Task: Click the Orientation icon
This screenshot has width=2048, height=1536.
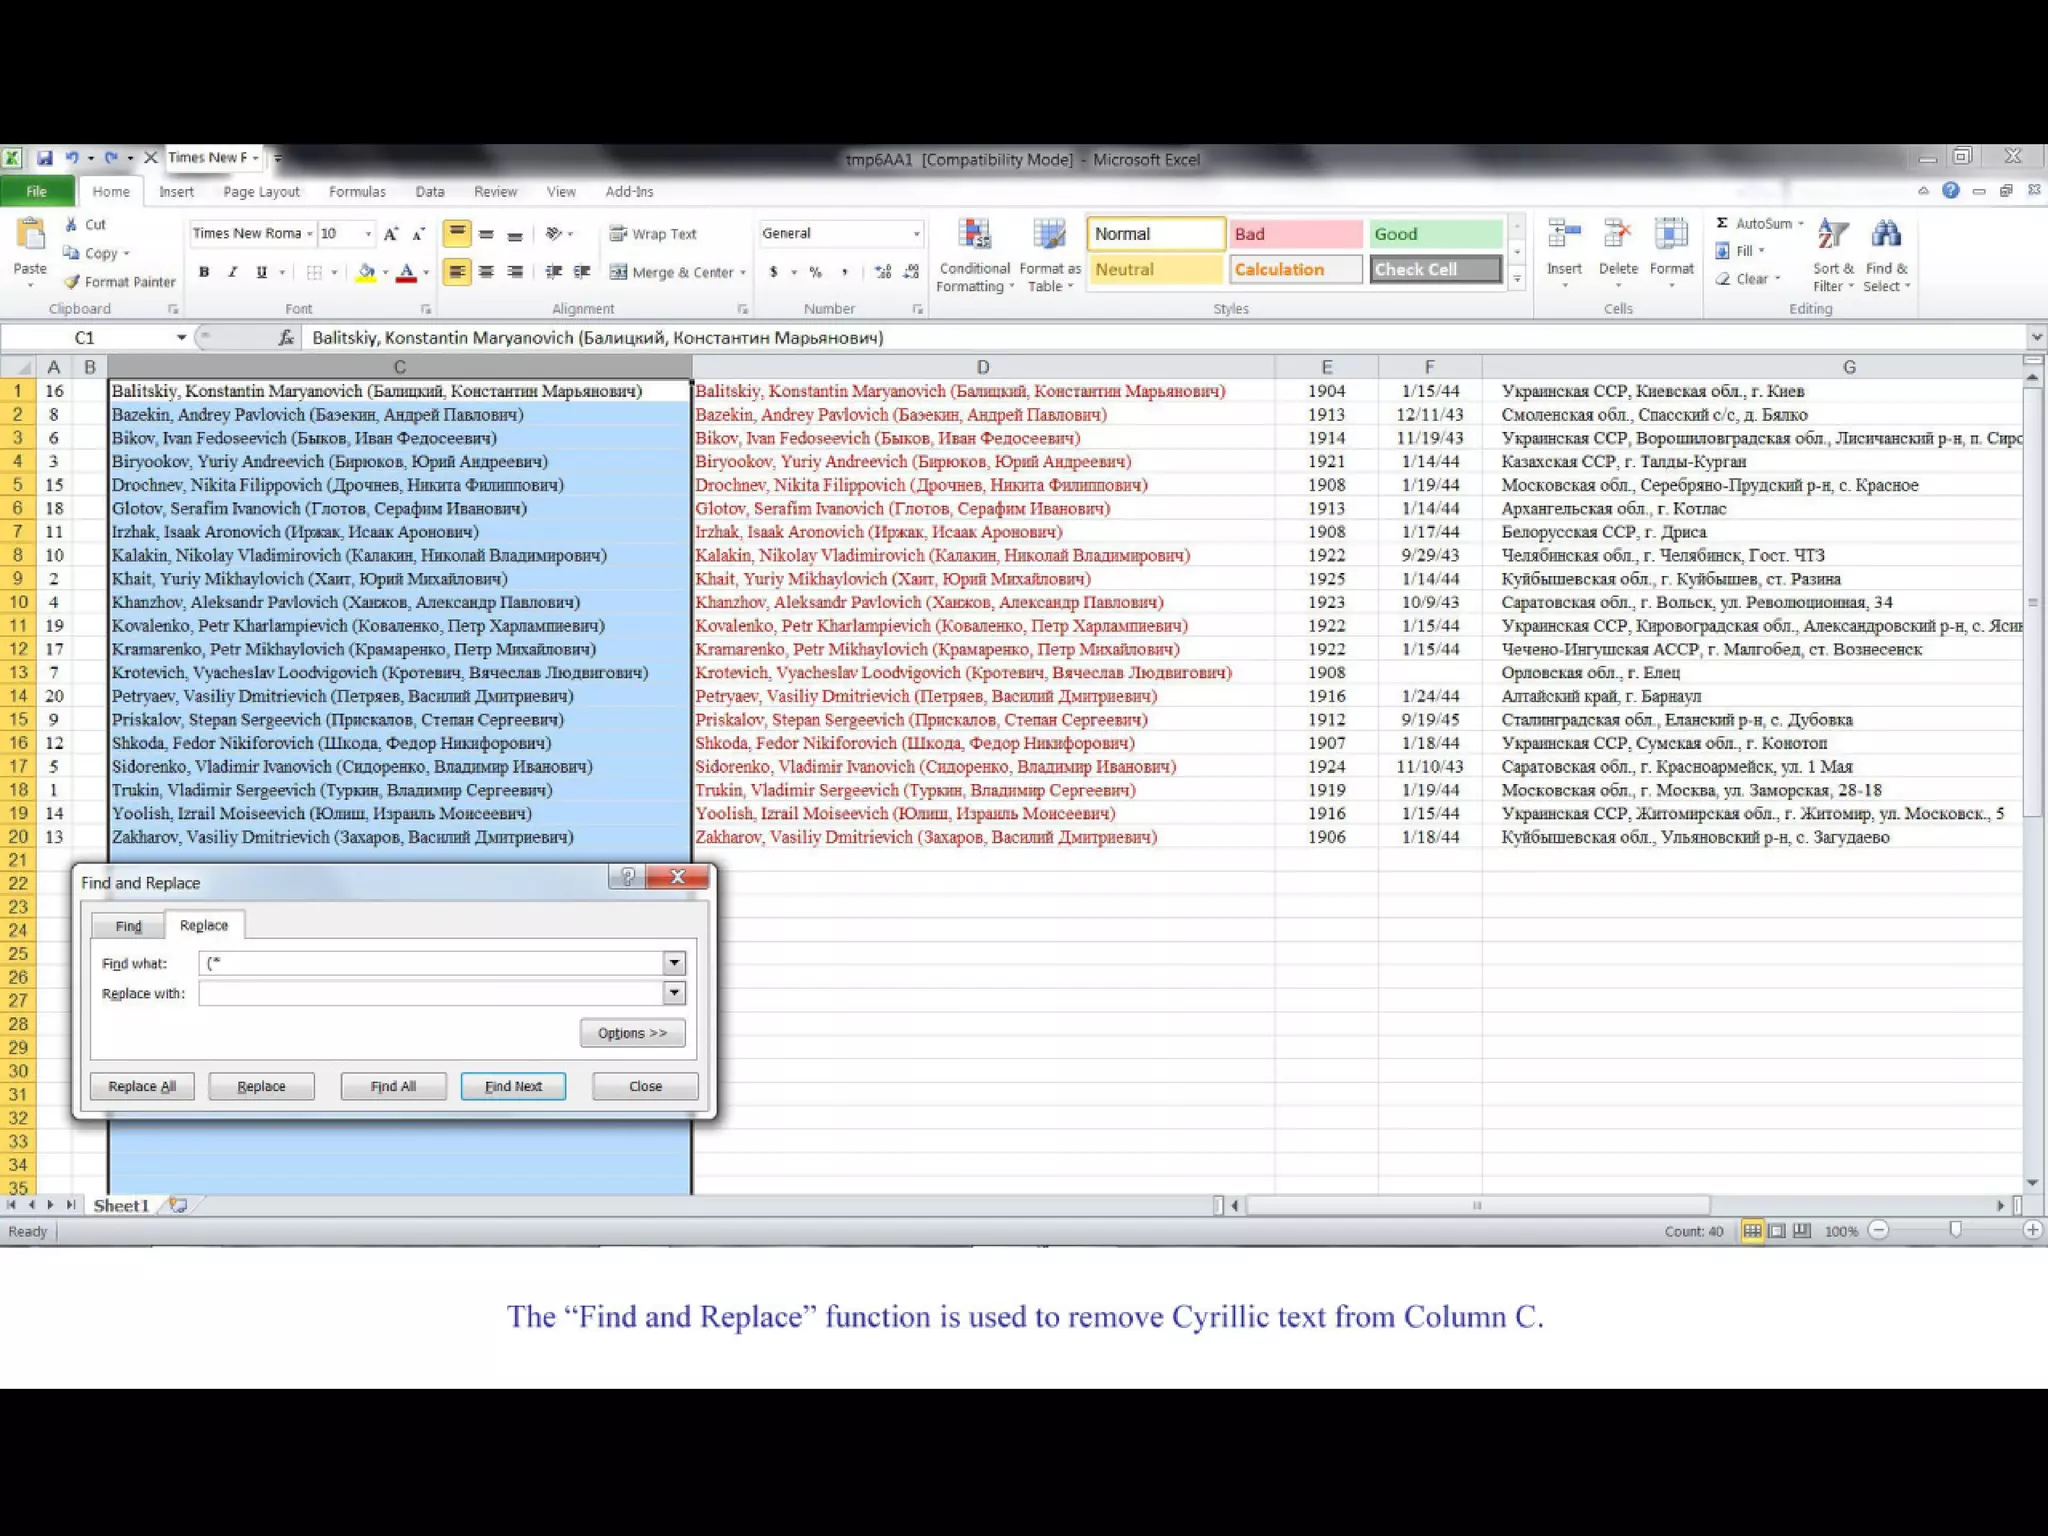Action: 554,234
